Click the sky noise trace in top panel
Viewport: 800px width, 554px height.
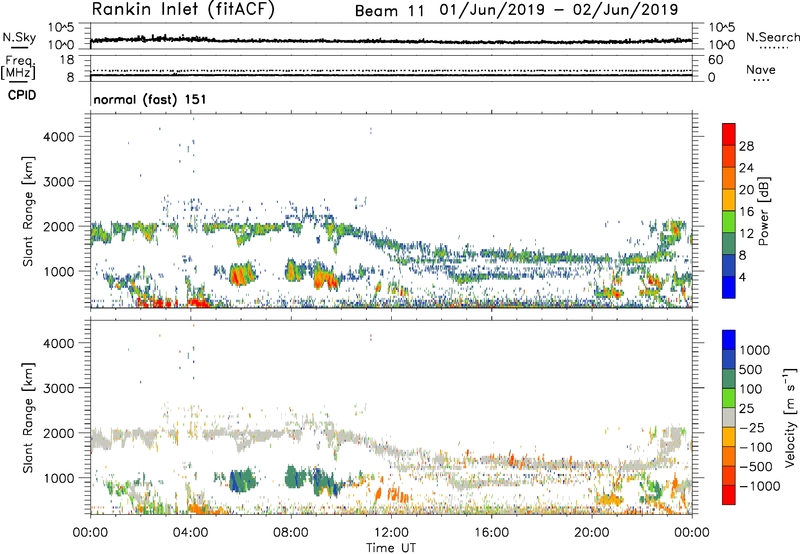(391, 40)
